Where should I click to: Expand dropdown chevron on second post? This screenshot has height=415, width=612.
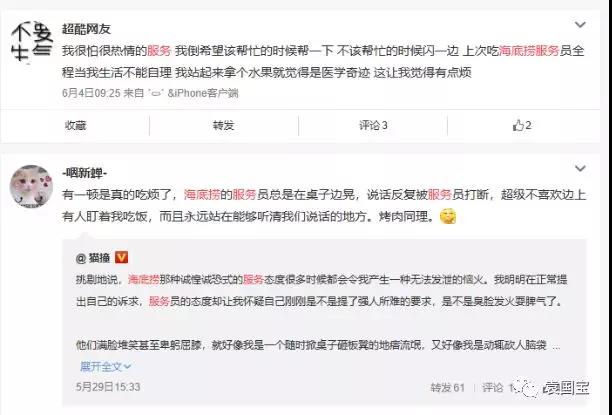pos(580,168)
